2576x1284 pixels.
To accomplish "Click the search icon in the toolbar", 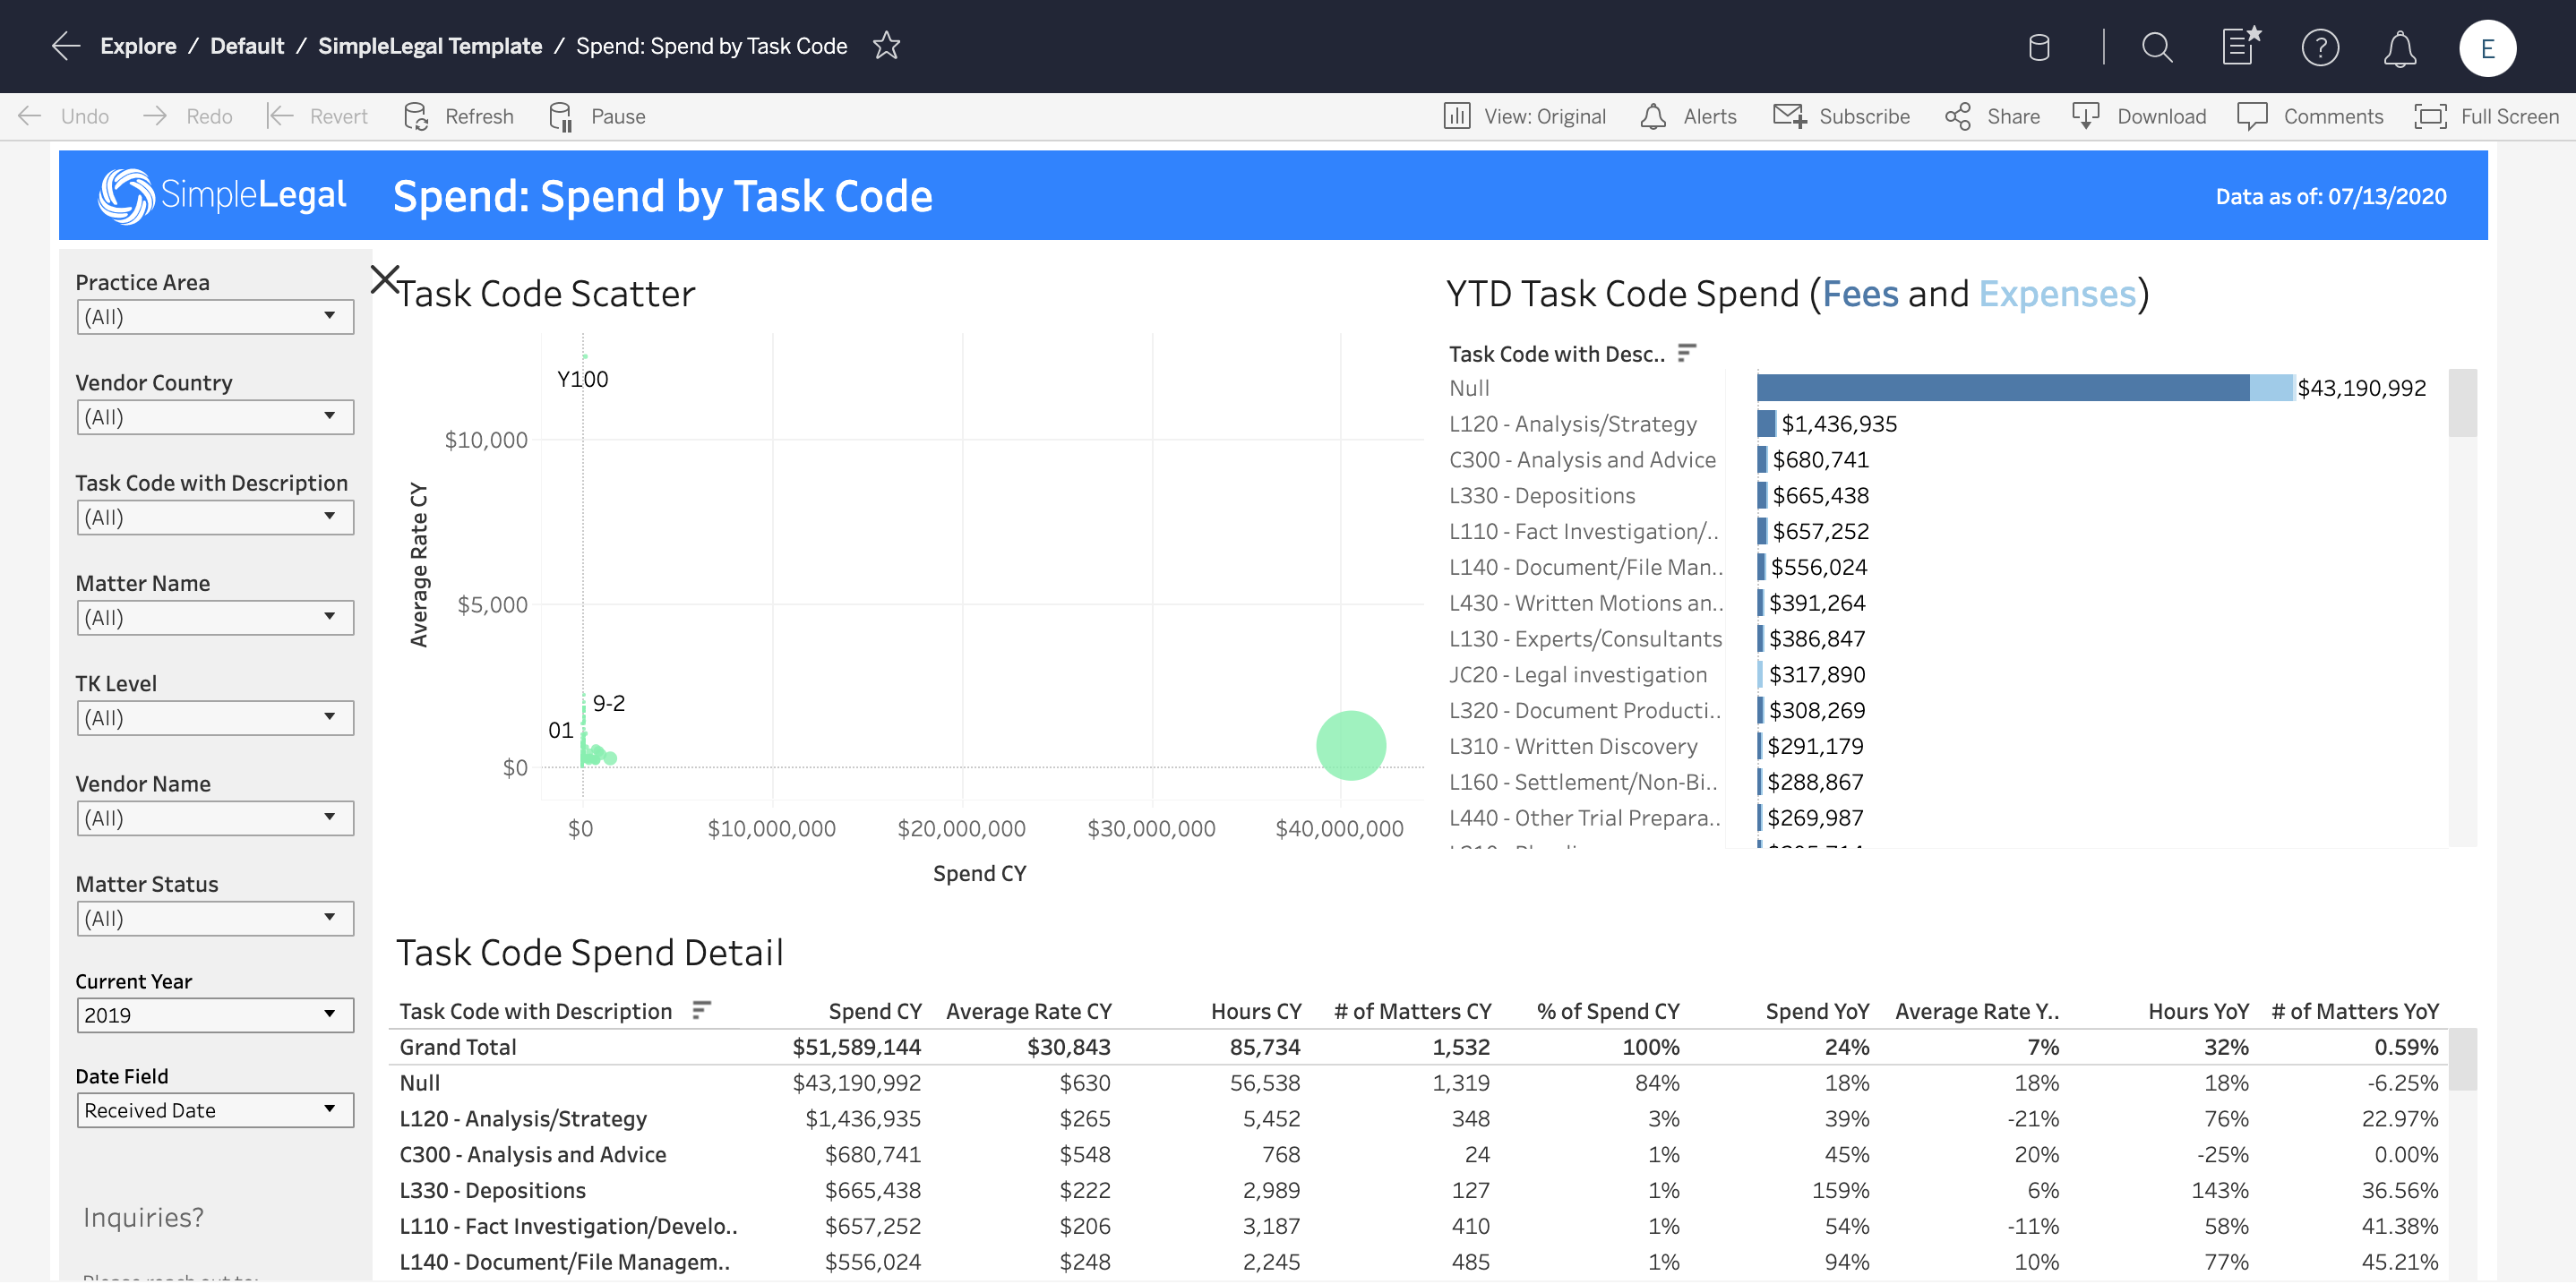I will pyautogui.click(x=2152, y=45).
